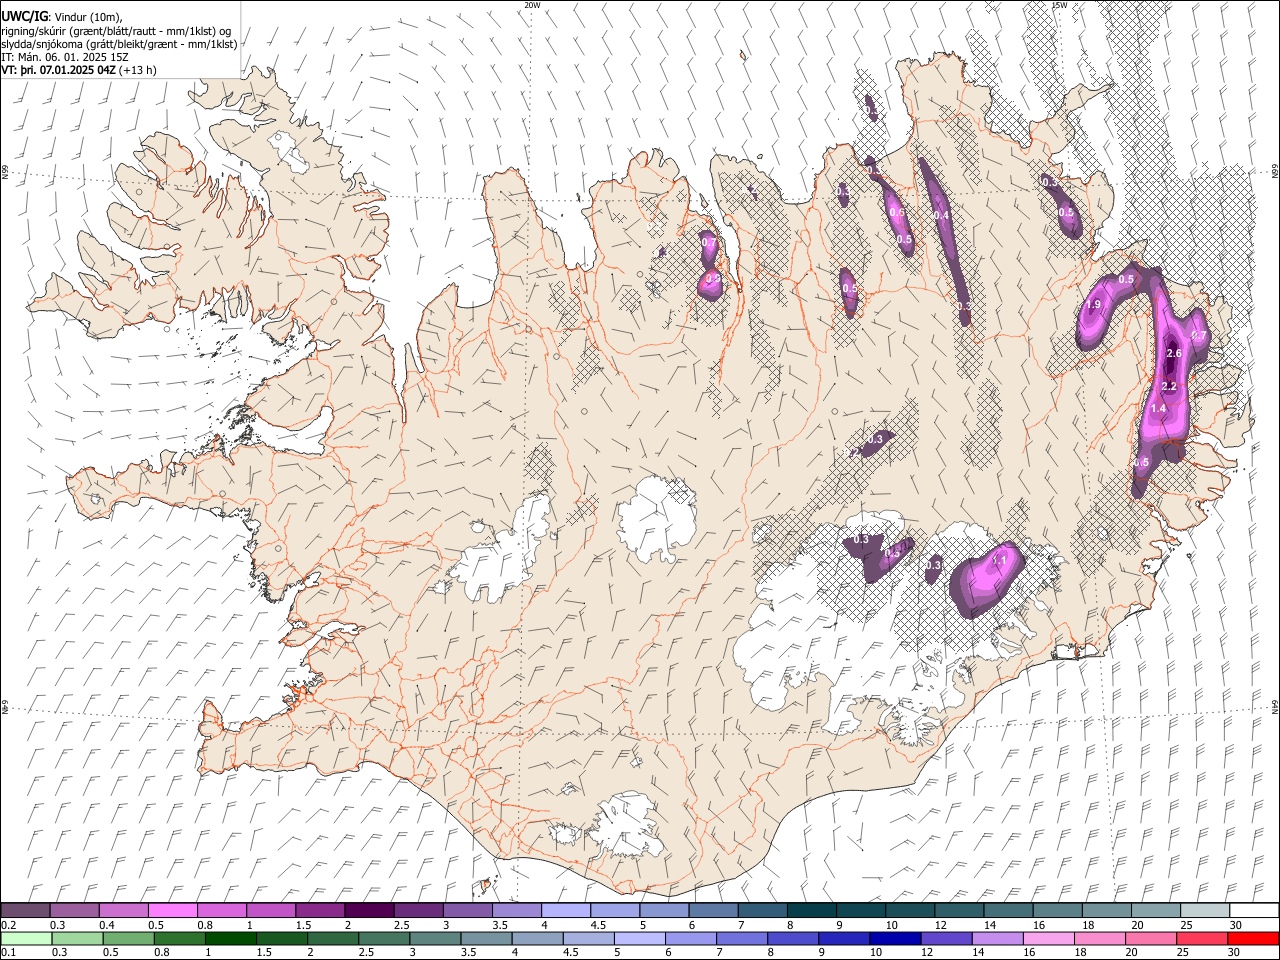Pick the light purple 14–16 rain legend swatch

[x=996, y=939]
